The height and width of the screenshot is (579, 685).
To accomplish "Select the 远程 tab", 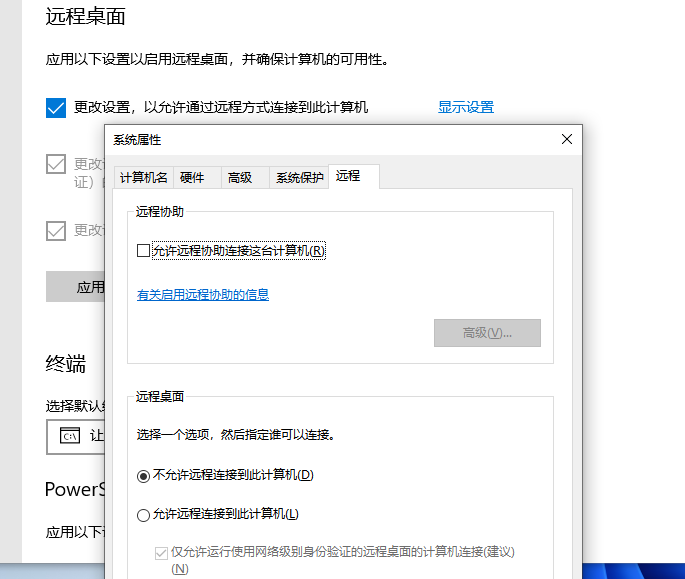I will (348, 176).
